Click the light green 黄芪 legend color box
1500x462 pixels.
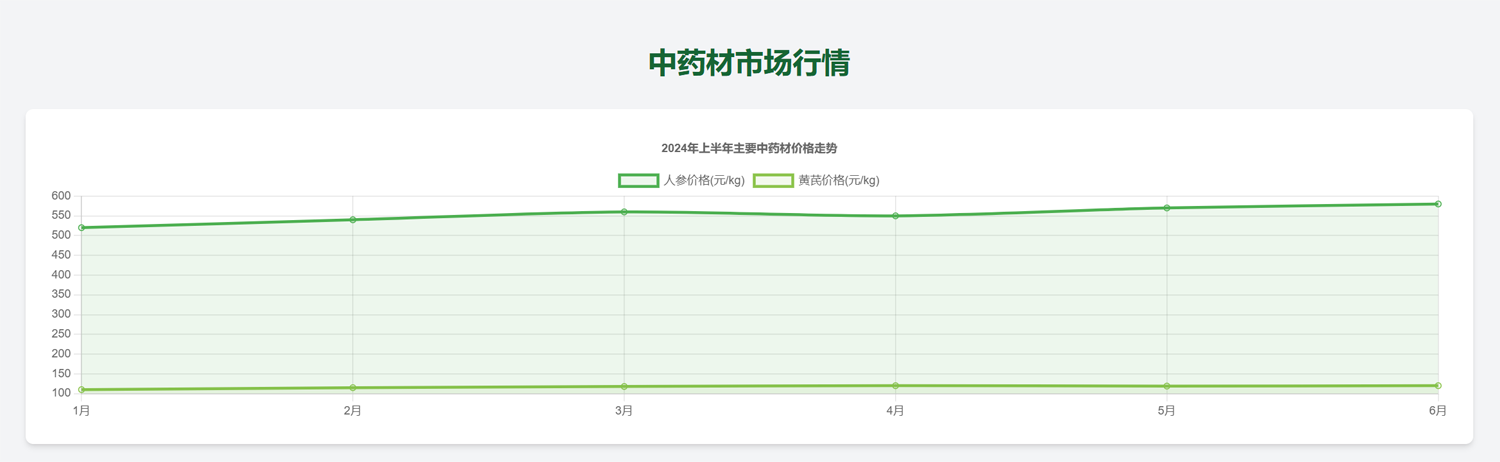(x=773, y=181)
